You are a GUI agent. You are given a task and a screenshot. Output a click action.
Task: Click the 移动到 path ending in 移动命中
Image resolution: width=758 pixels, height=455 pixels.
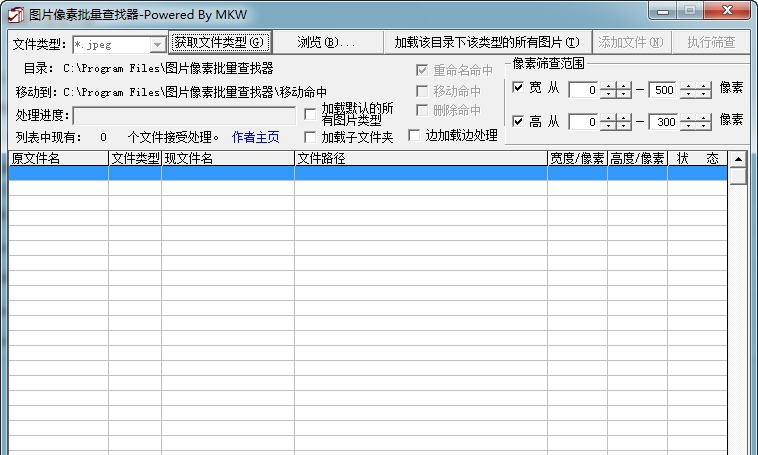click(195, 92)
